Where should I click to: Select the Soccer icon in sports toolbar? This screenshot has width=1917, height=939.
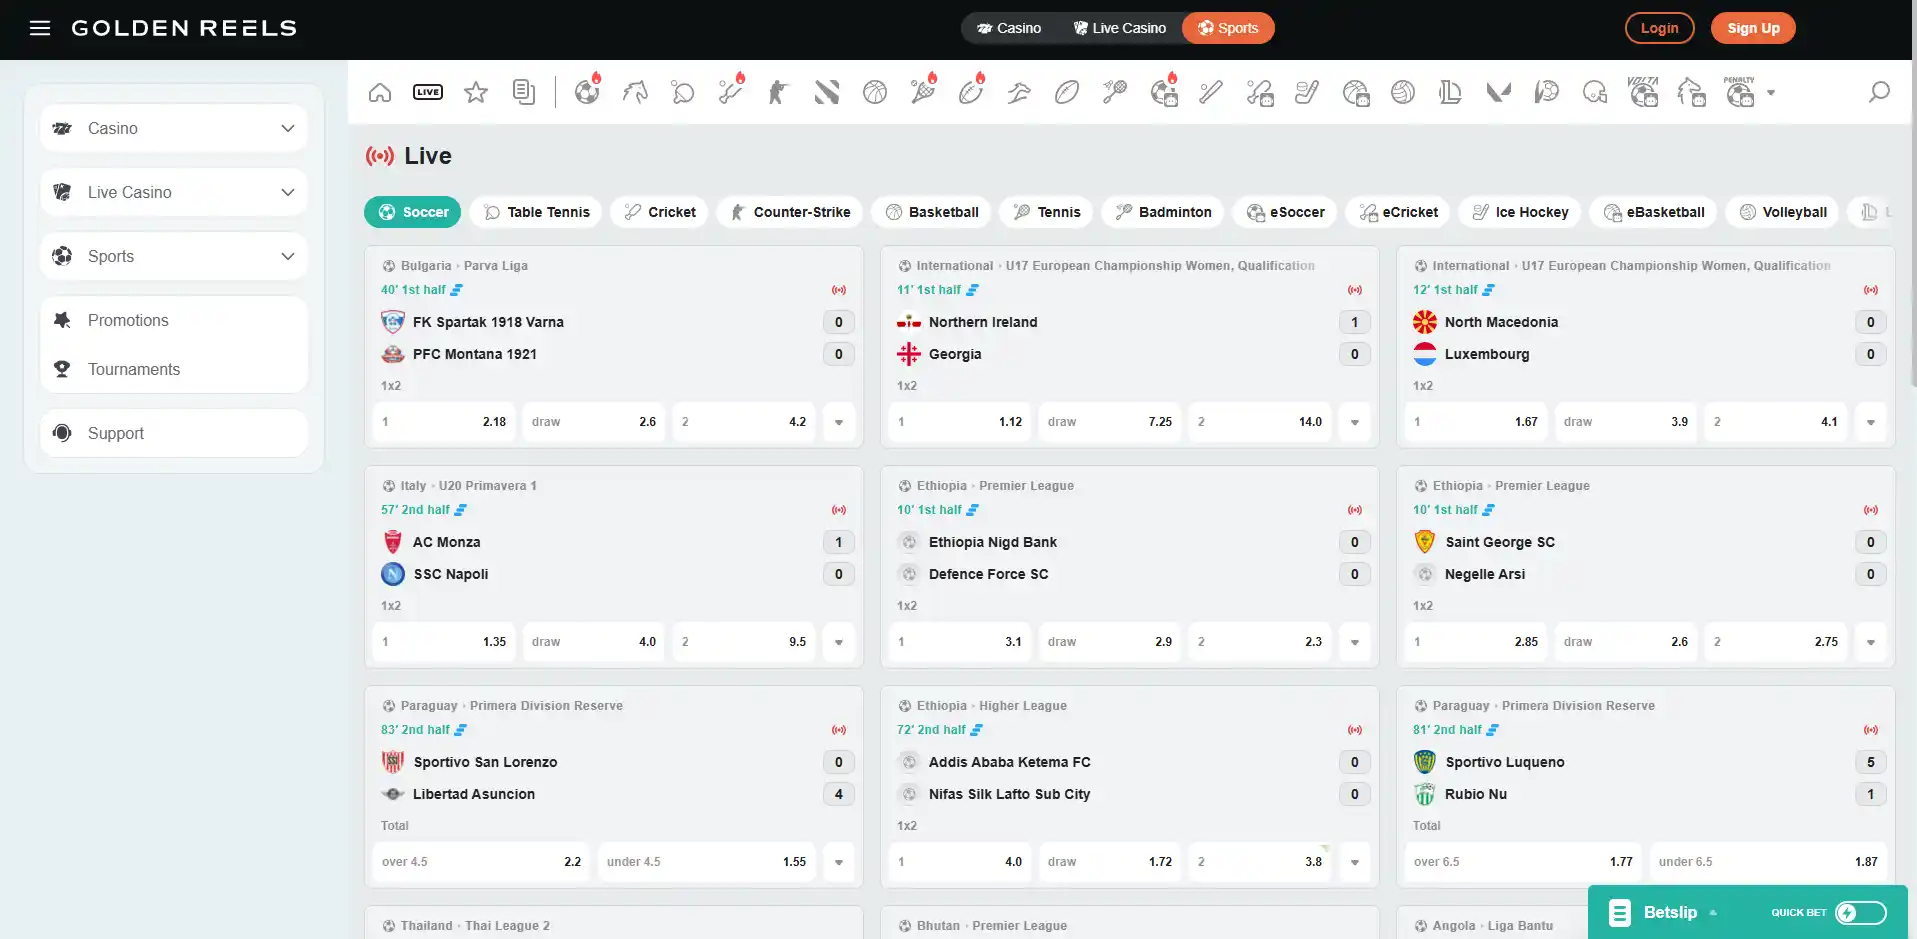tap(587, 93)
